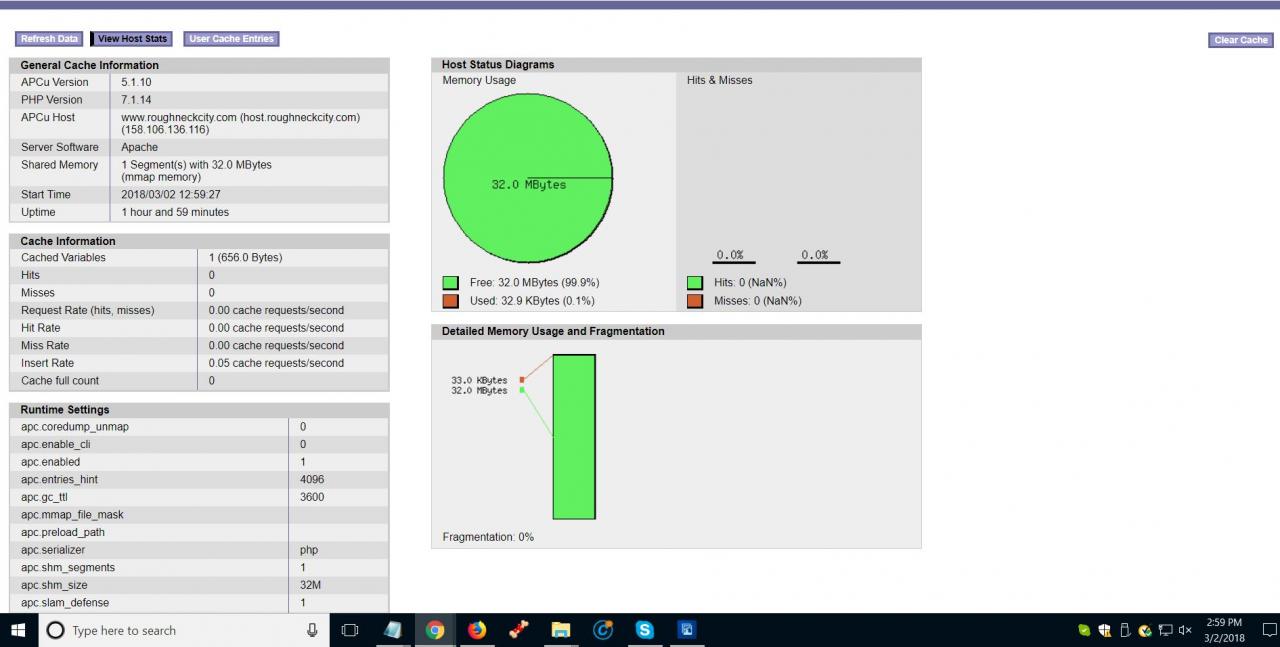
Task: Click the USB safely remove tray icon
Action: 1125,630
